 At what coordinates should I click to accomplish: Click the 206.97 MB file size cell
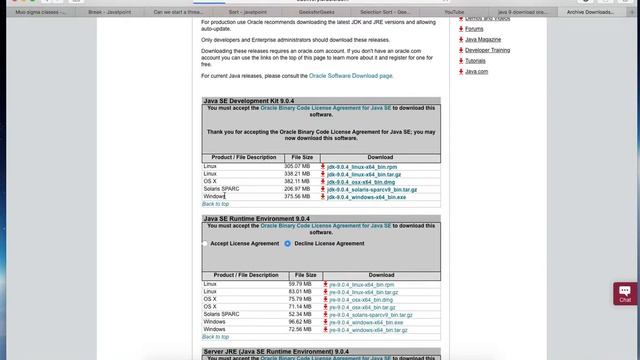(297, 189)
